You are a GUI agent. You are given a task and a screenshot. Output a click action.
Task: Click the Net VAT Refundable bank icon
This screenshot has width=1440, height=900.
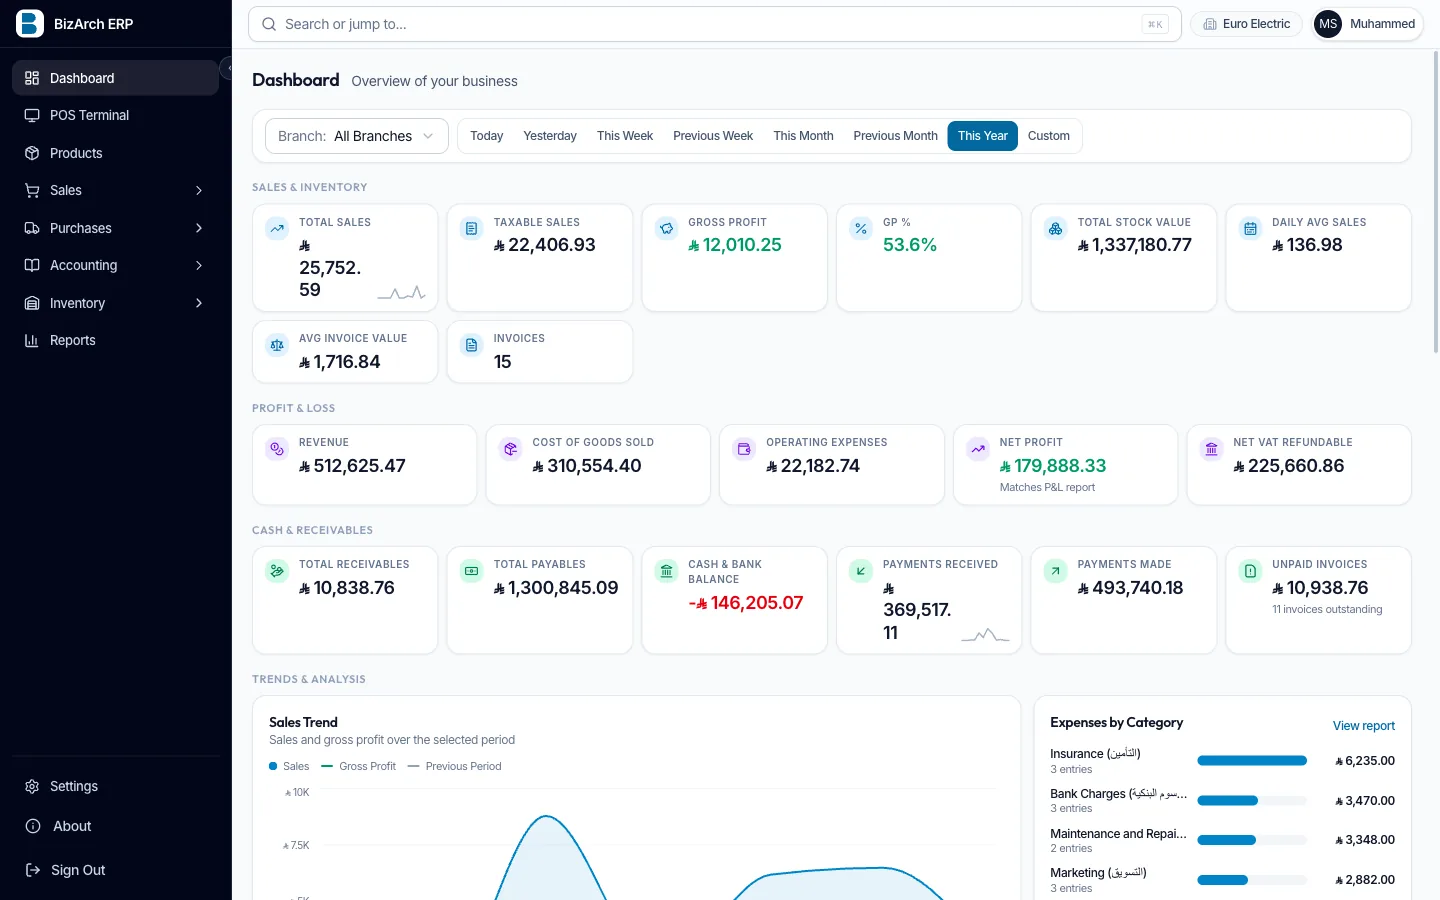click(x=1211, y=449)
